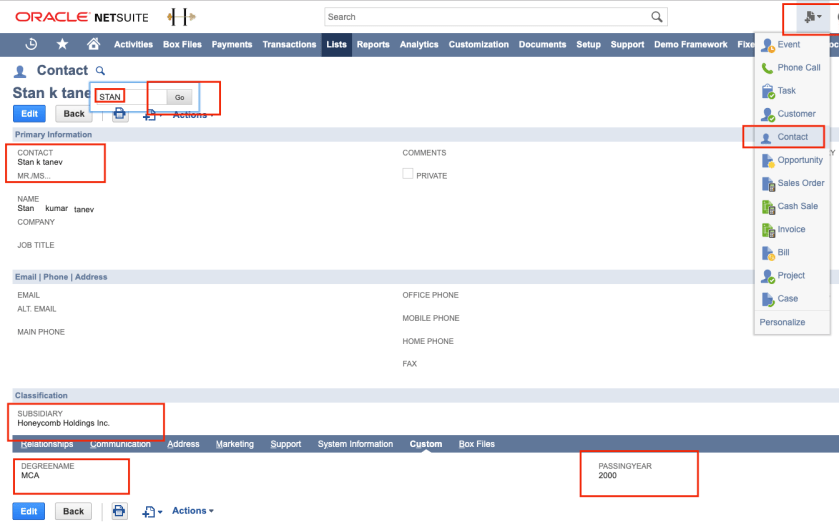
Task: Click the bottom print icon
Action: [x=119, y=511]
